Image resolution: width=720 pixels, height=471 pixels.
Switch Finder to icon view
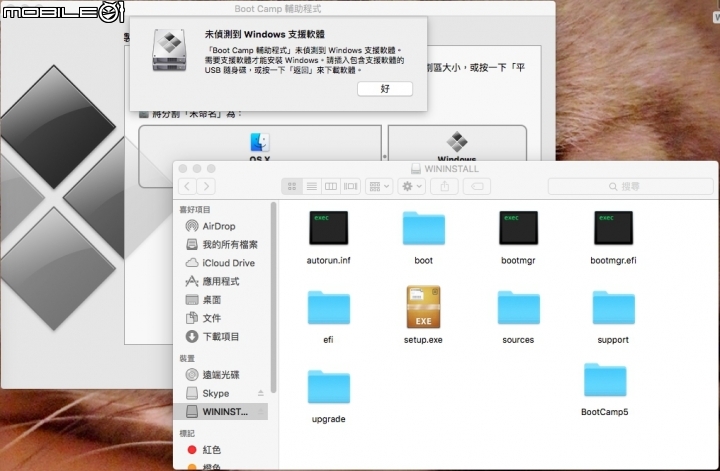(292, 186)
